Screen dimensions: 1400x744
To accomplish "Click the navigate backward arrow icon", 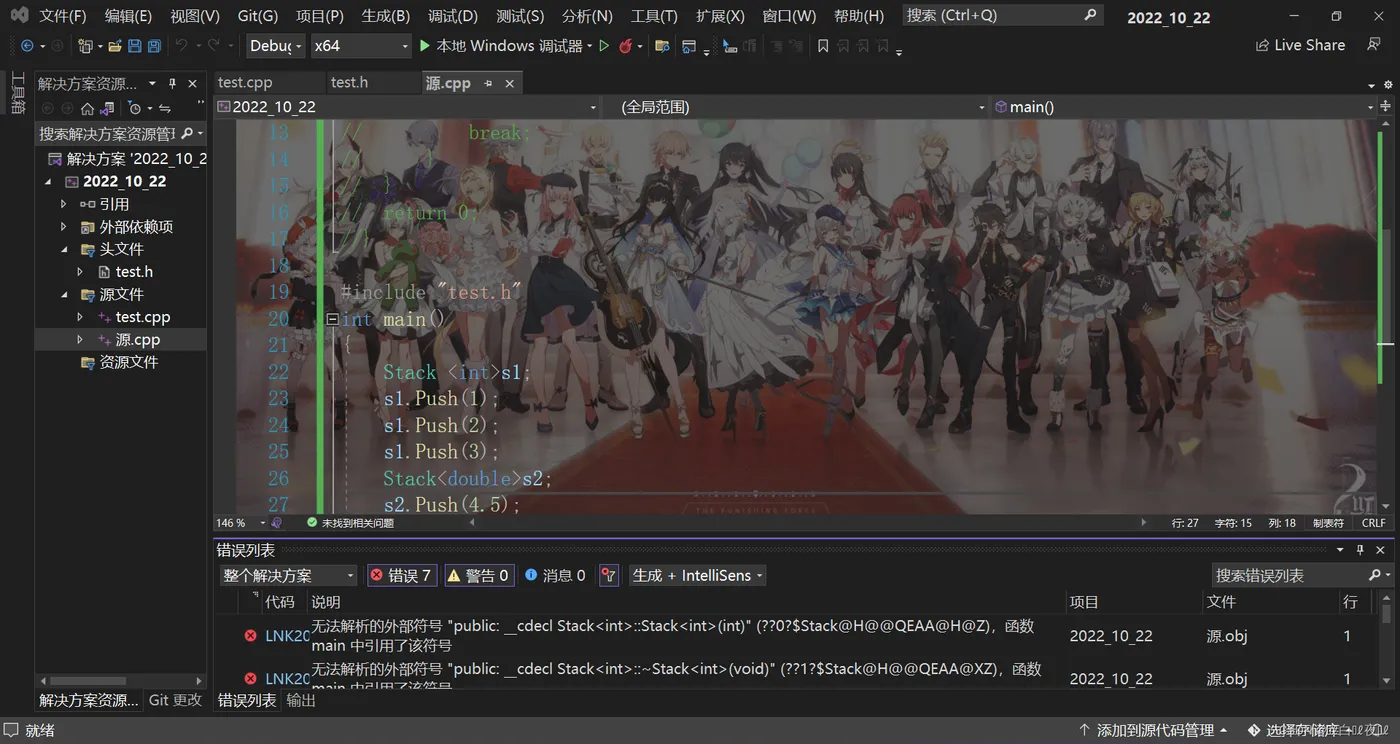I will 27,46.
